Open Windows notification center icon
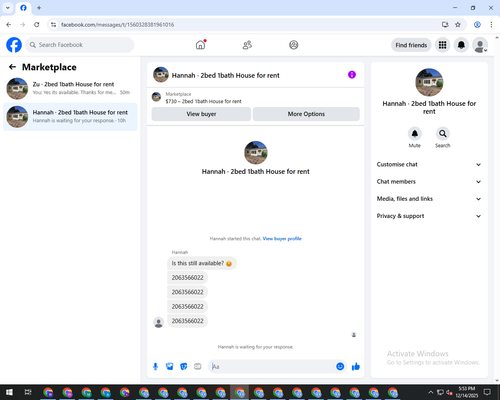Image resolution: width=500 pixels, height=400 pixels. 487,392
